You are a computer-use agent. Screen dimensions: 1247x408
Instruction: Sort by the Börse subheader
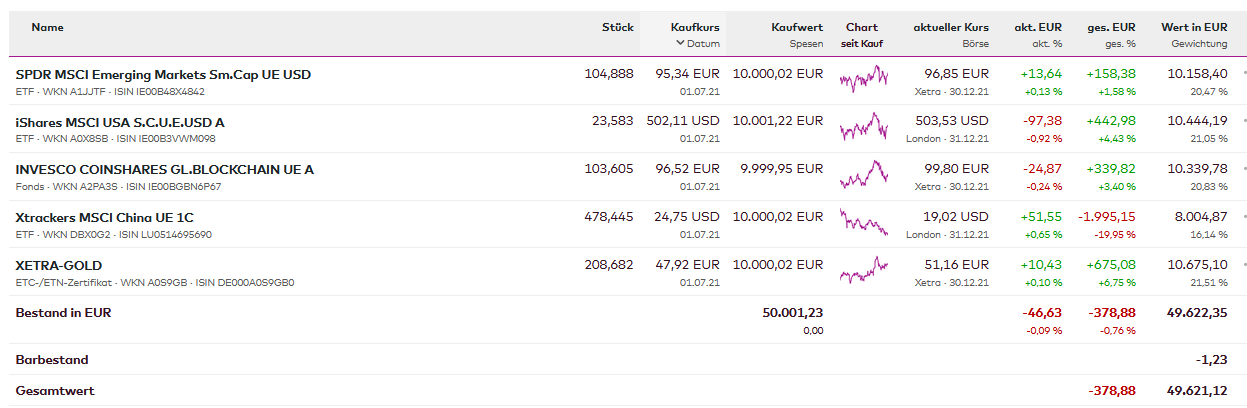click(x=975, y=44)
